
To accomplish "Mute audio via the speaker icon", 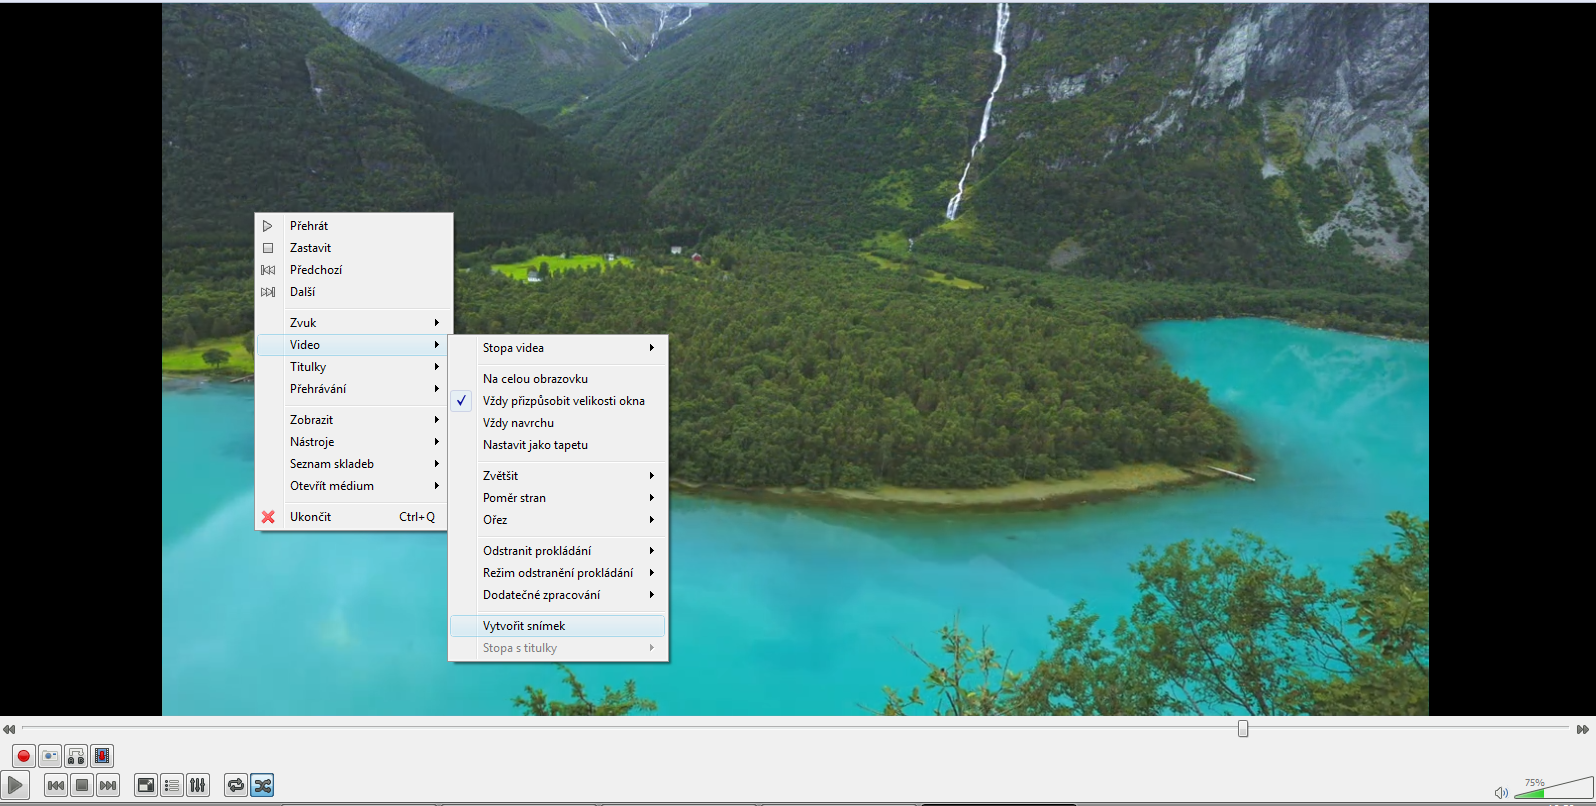I will click(1501, 792).
